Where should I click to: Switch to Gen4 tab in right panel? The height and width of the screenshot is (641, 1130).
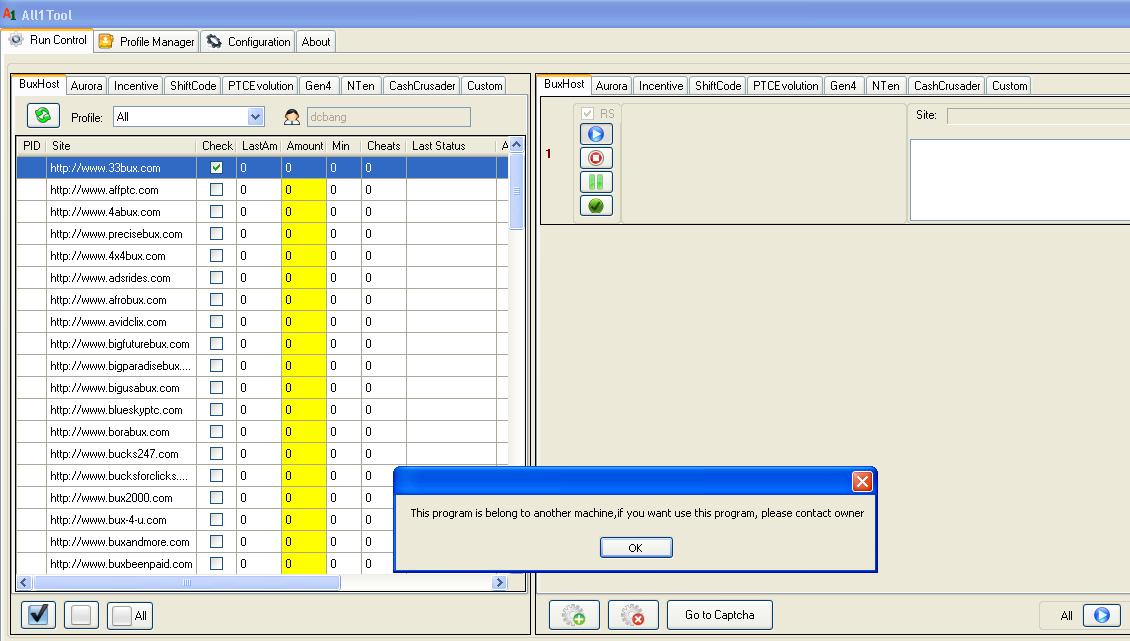[842, 86]
